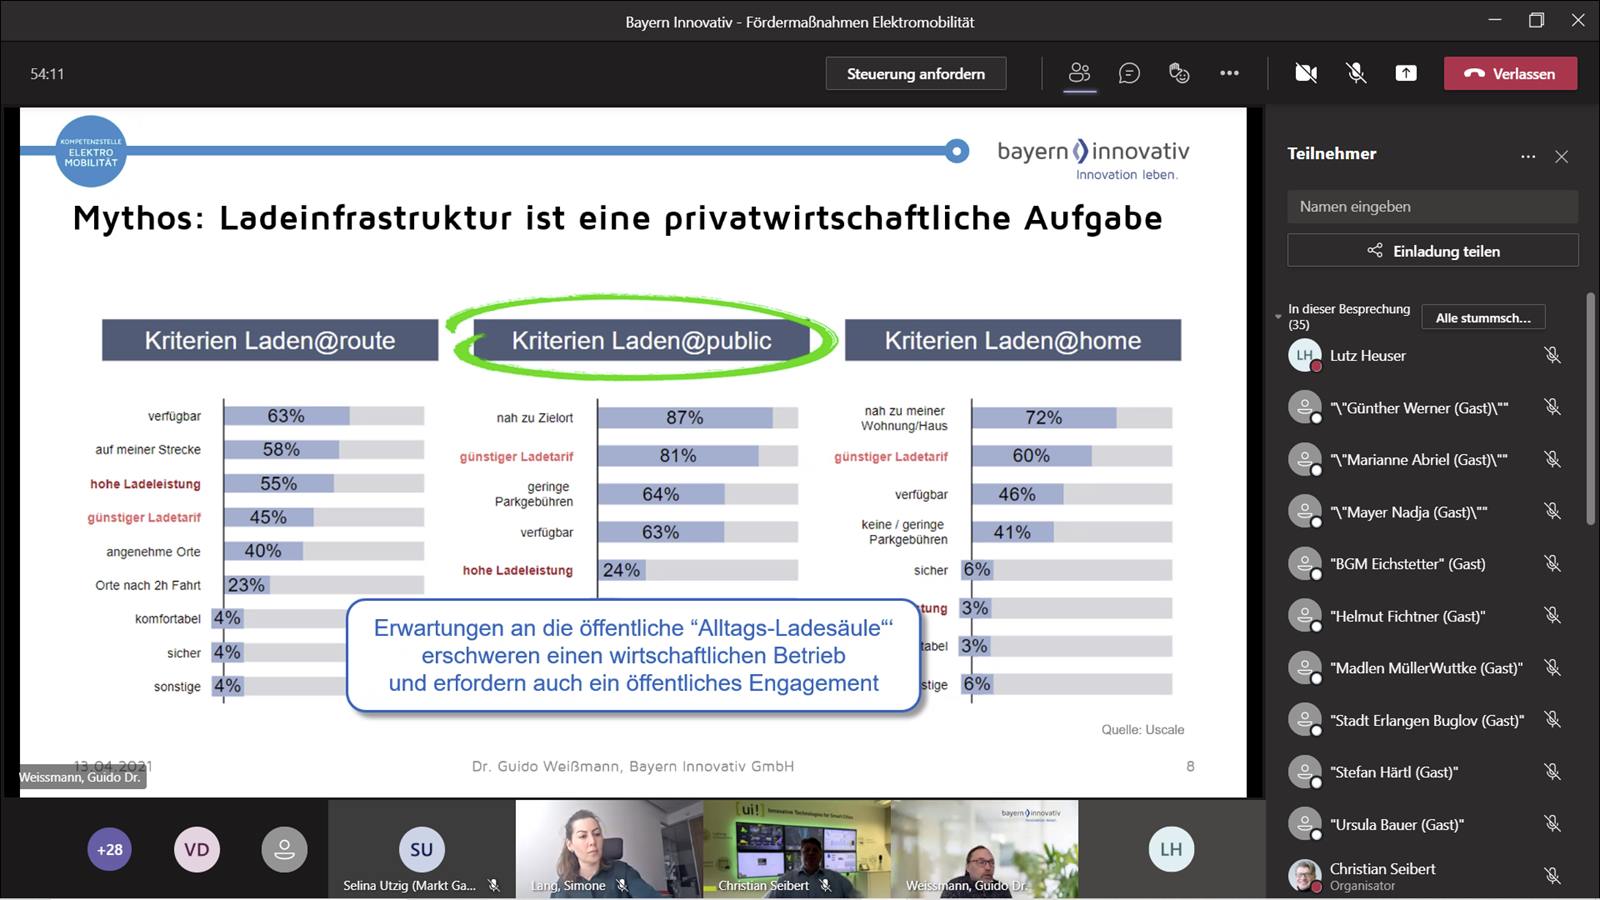The image size is (1600, 900).
Task: Select Helmut Fichtner in participant list
Action: (x=1407, y=616)
